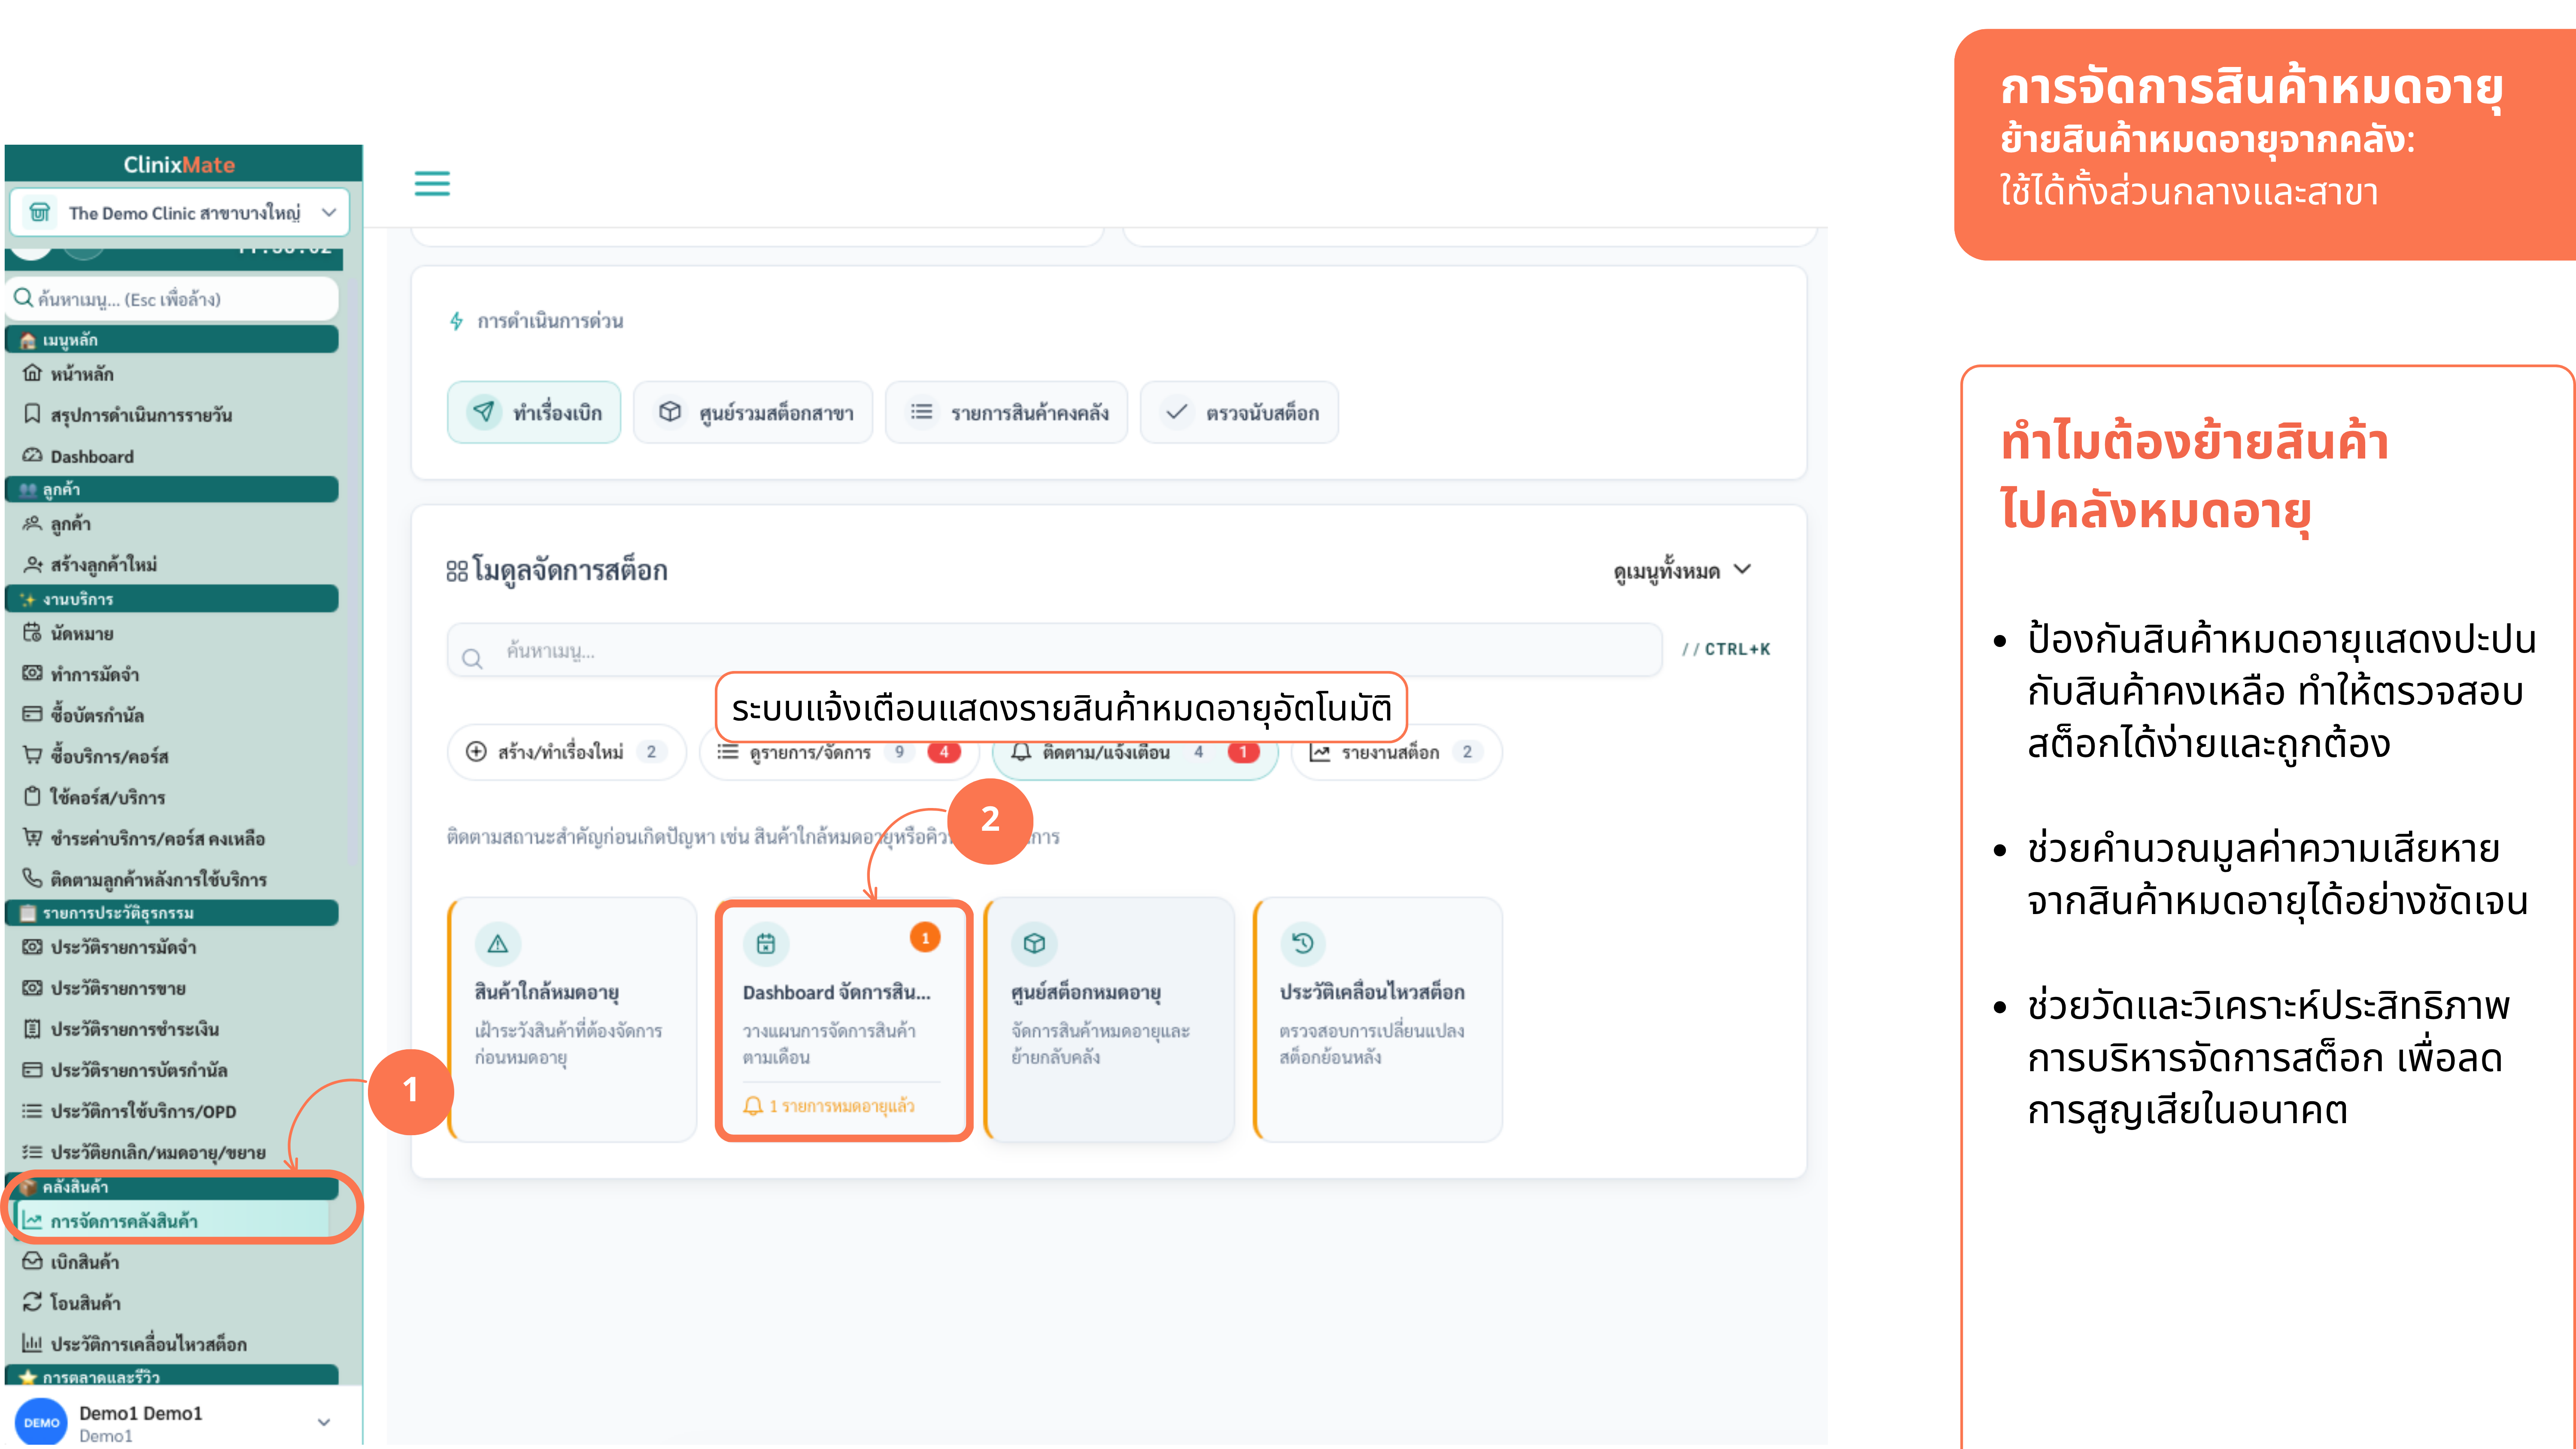Click the lightning icon beside การดำเนินการด่วน

pos(457,321)
